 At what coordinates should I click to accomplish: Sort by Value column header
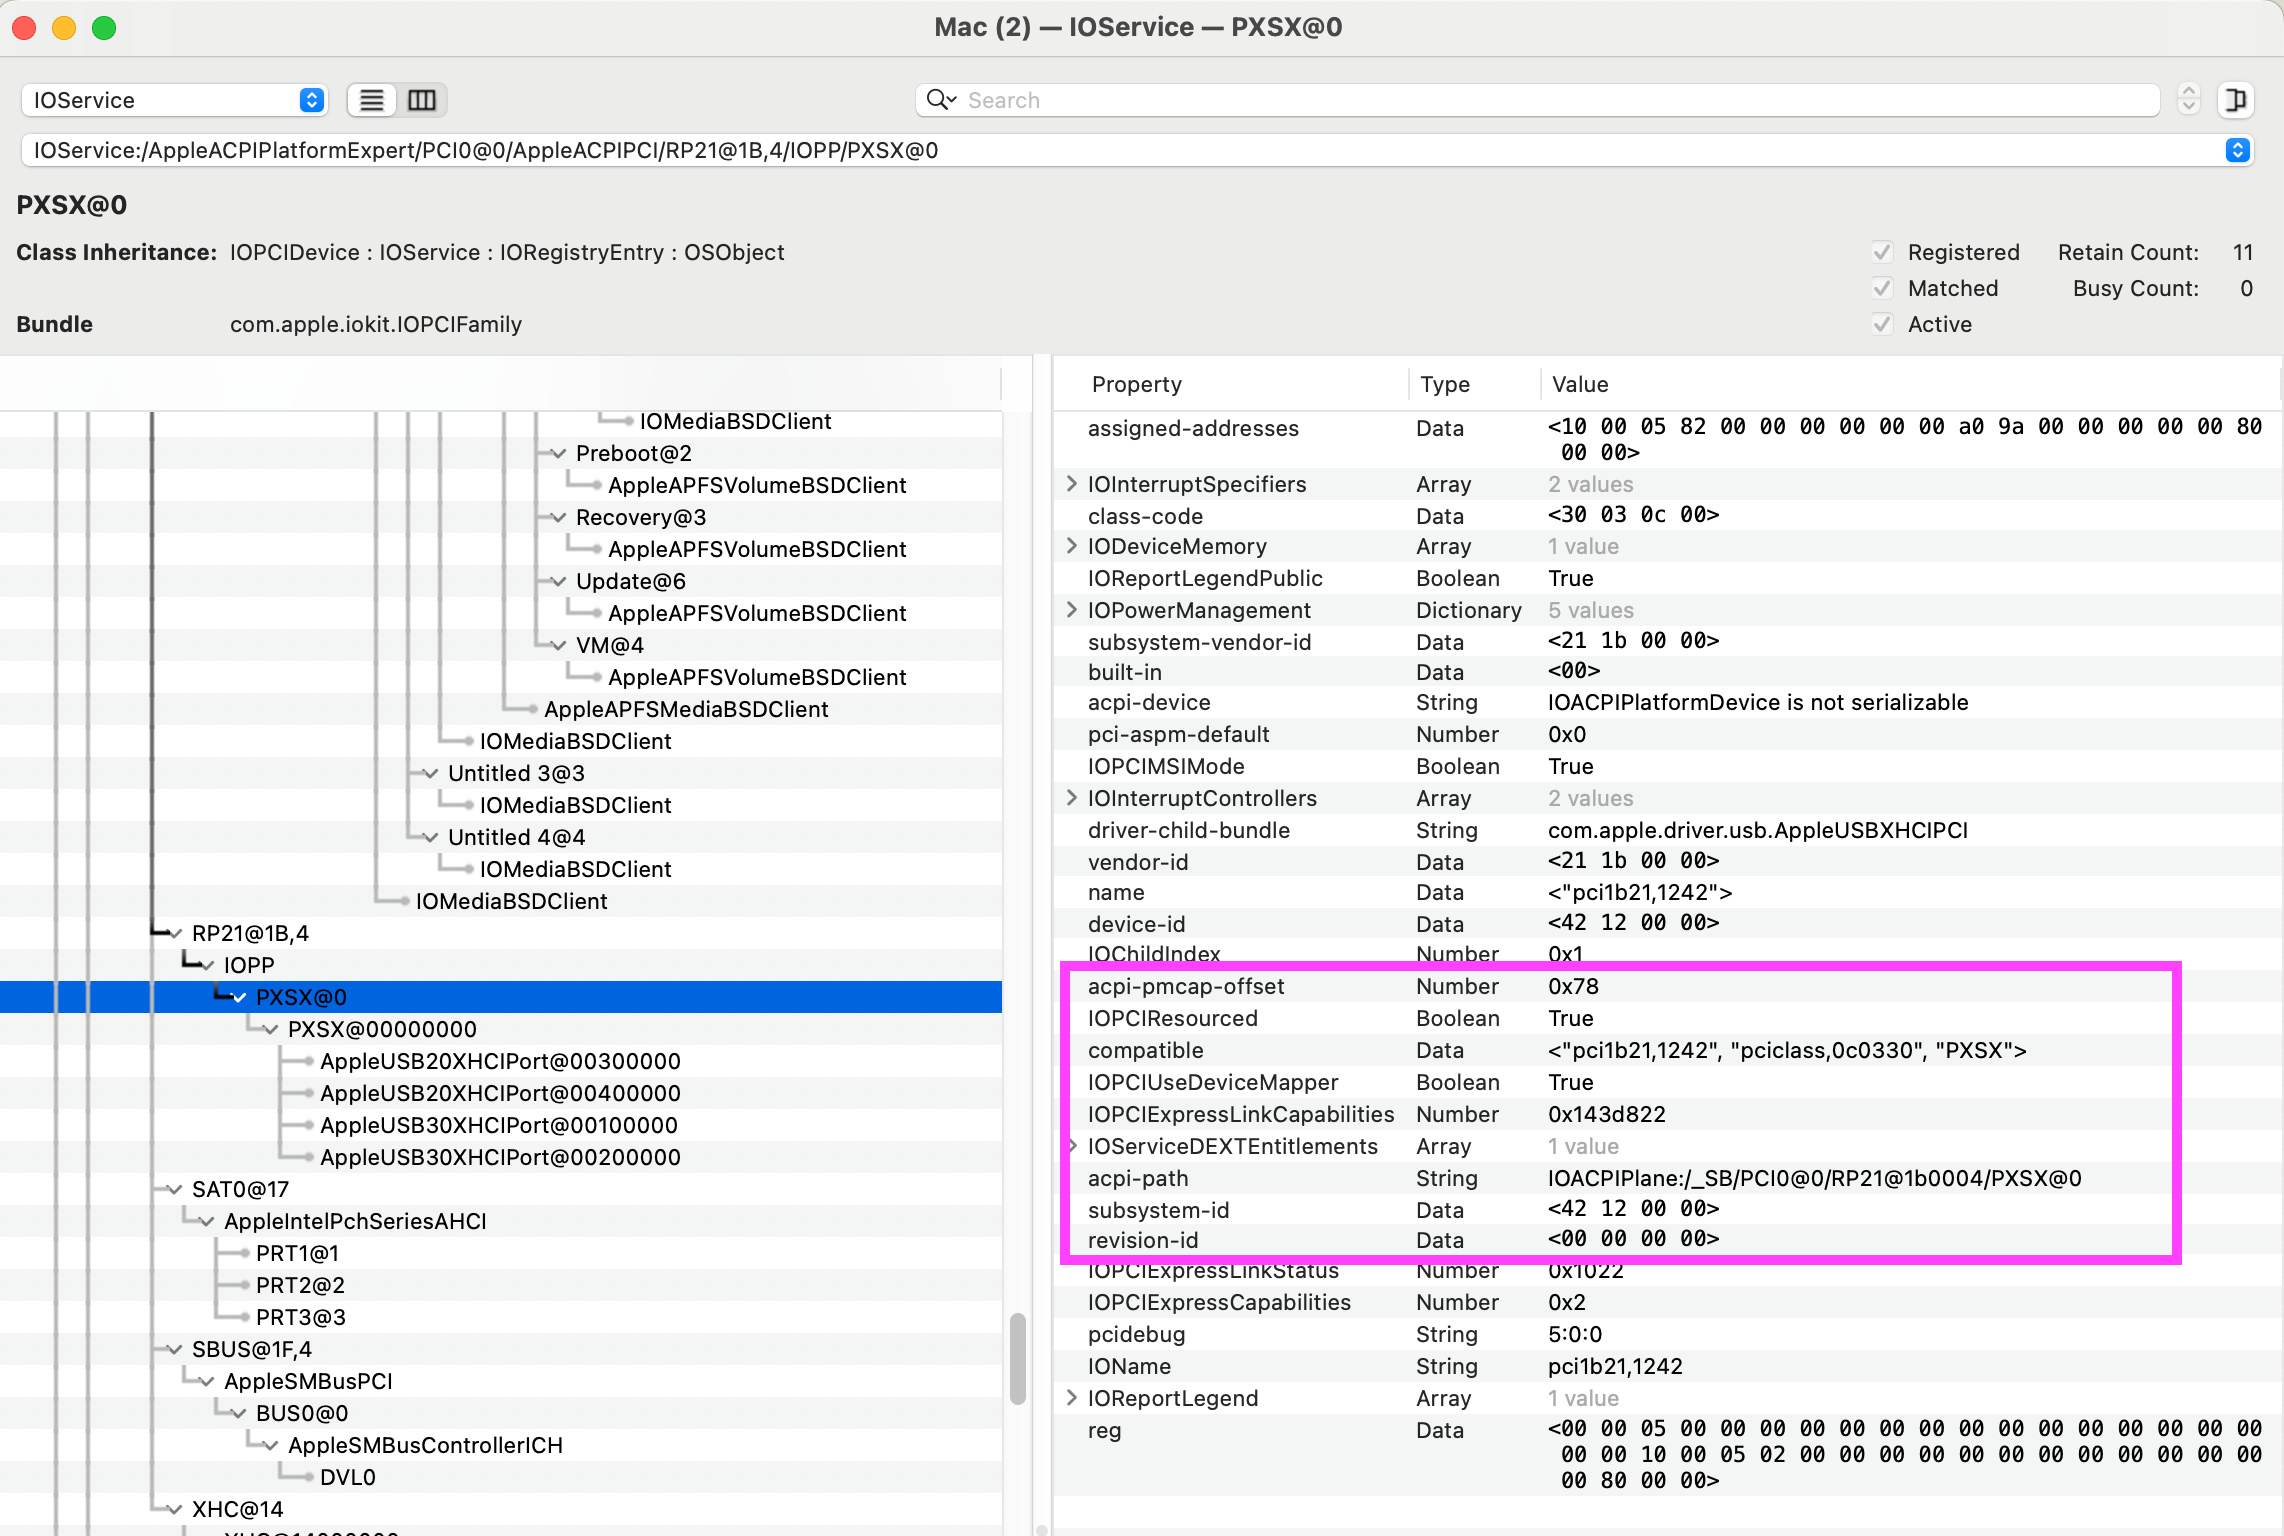[x=1910, y=384]
